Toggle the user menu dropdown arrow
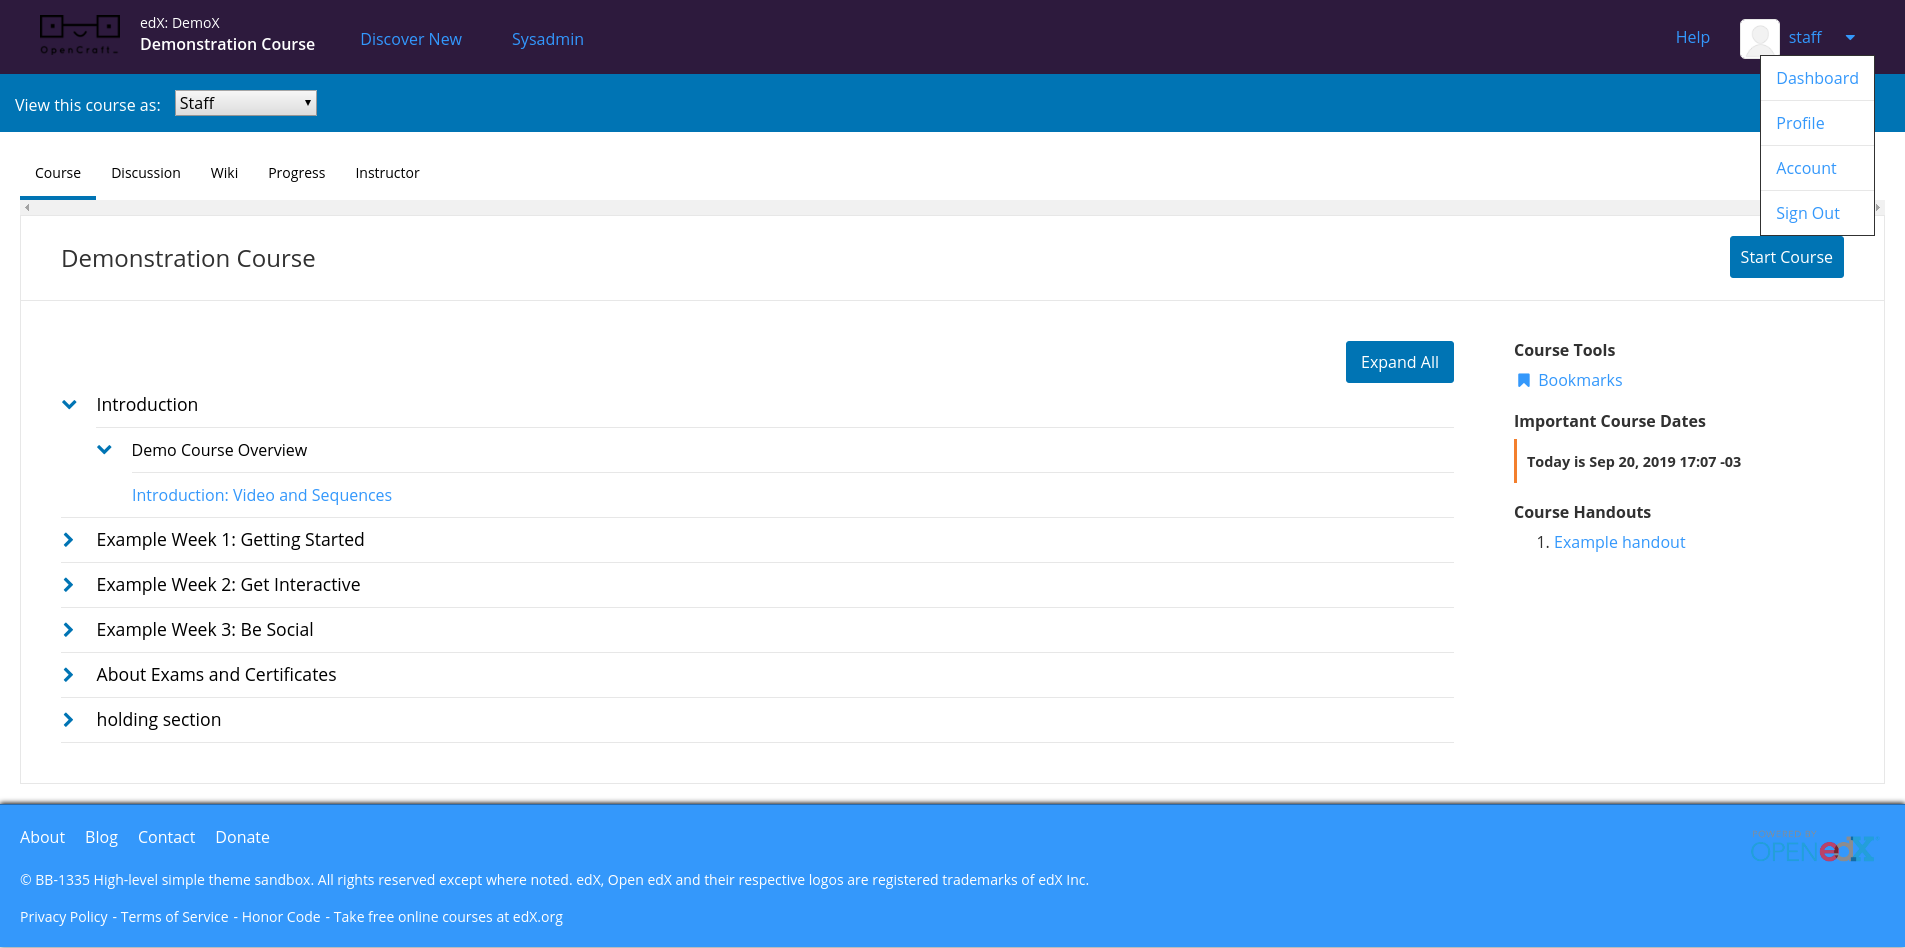The width and height of the screenshot is (1905, 948). click(x=1850, y=38)
